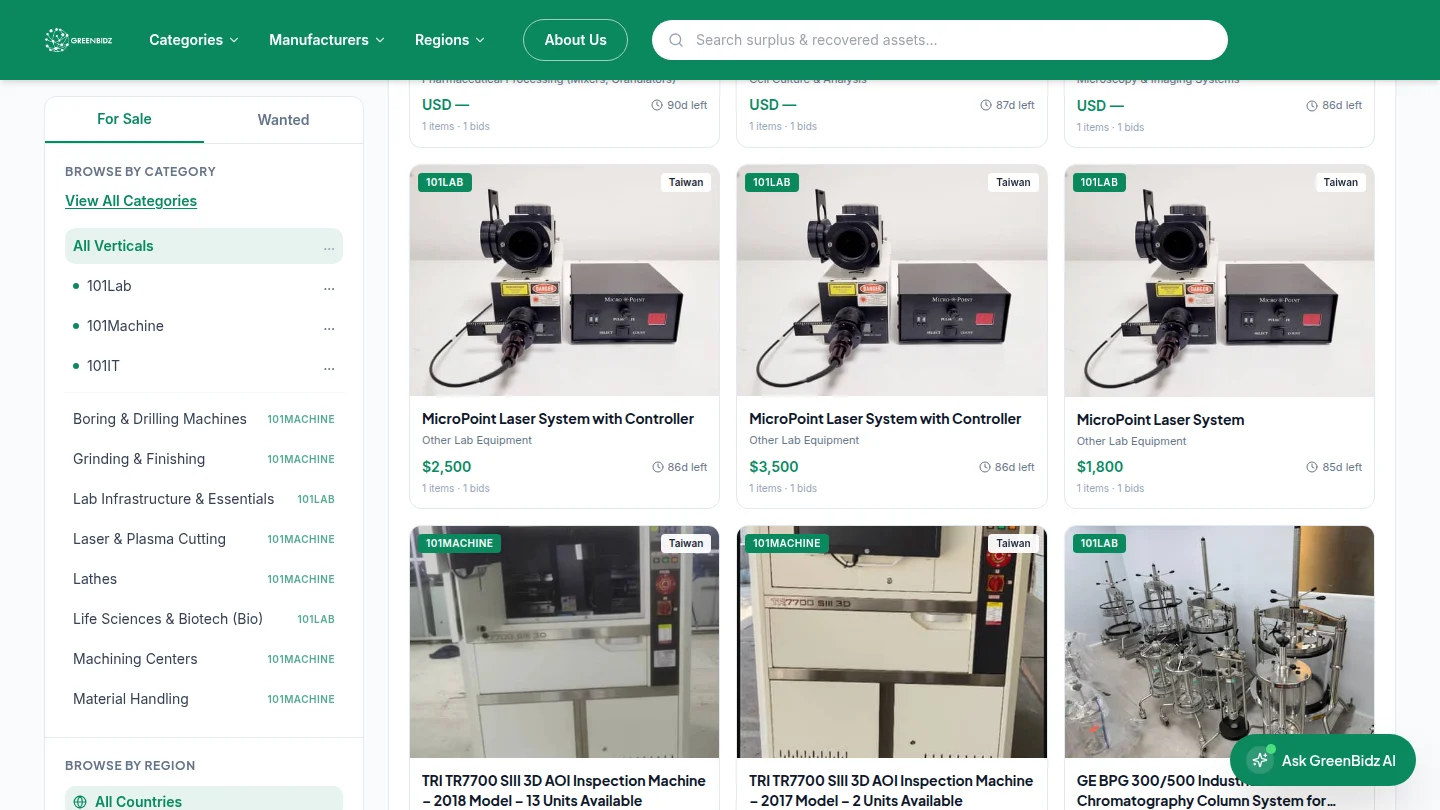Open the Categories dropdown in the header
The image size is (1440, 810).
click(194, 40)
